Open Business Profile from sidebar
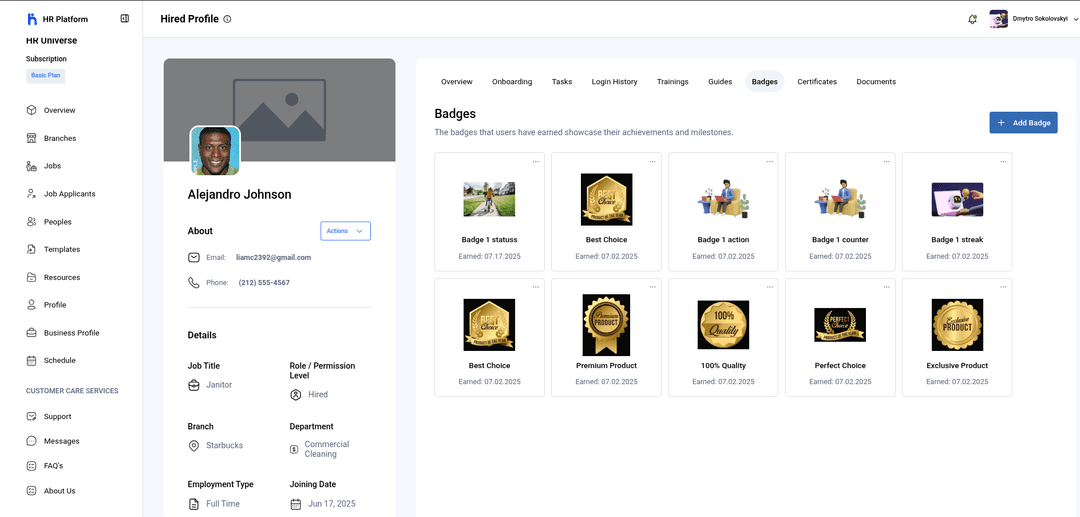The height and width of the screenshot is (517, 1080). pos(71,333)
